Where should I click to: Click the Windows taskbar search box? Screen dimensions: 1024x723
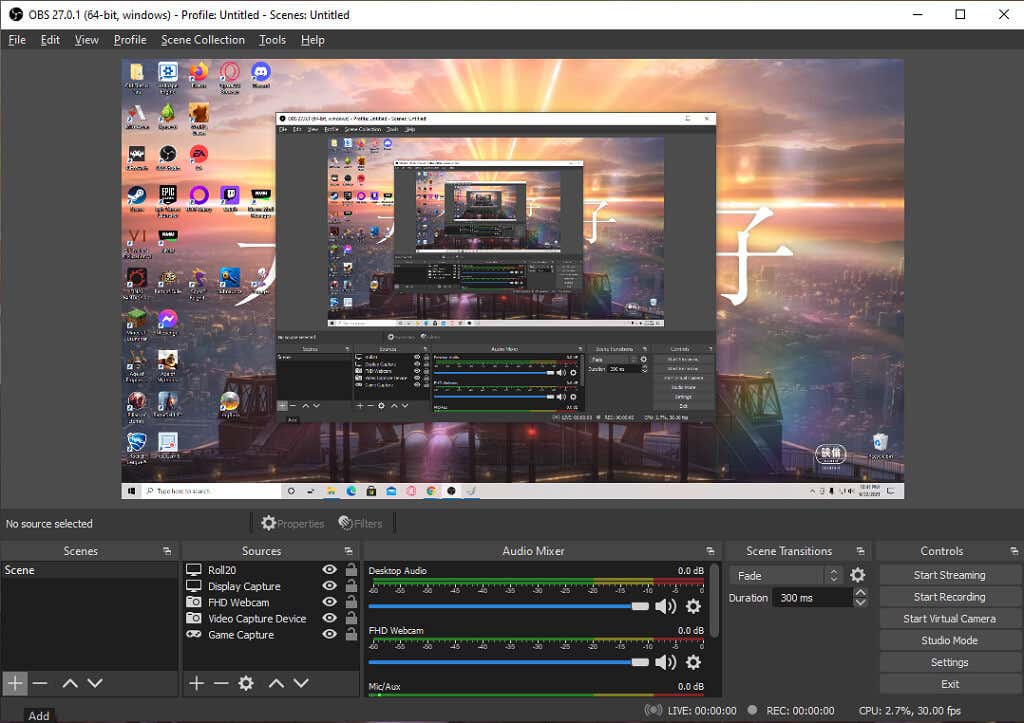coord(205,491)
